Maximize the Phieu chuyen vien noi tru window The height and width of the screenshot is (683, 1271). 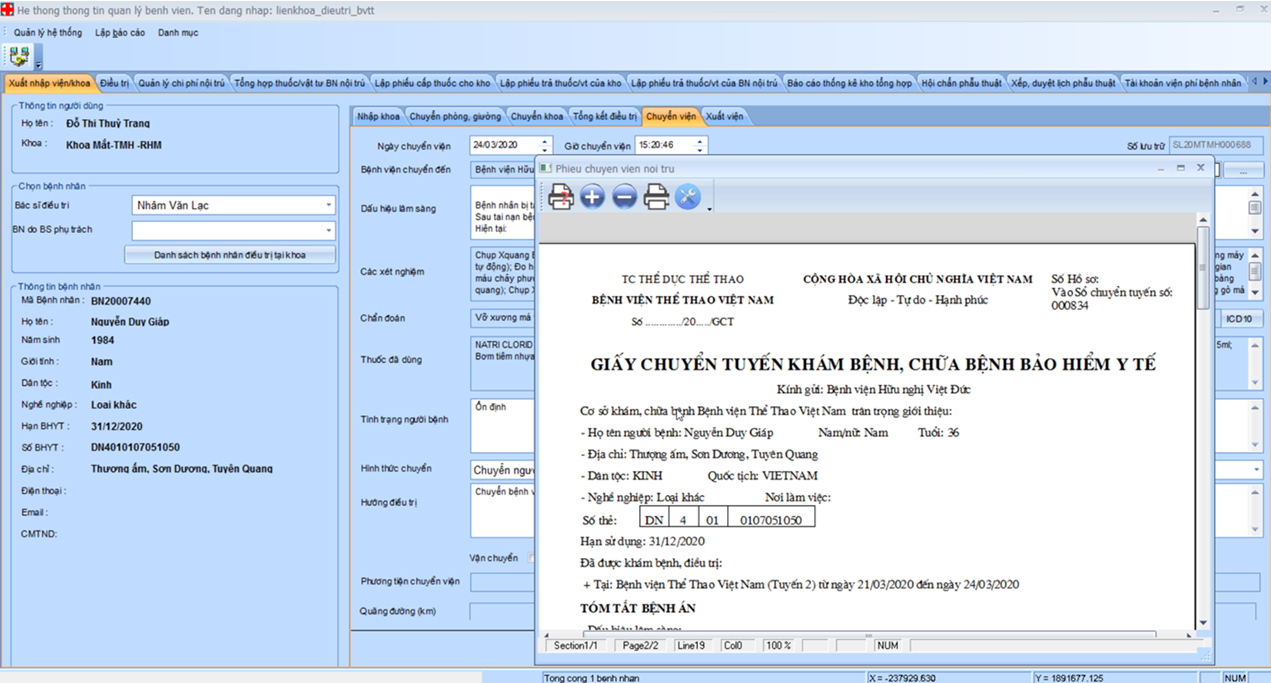pyautogui.click(x=1181, y=168)
